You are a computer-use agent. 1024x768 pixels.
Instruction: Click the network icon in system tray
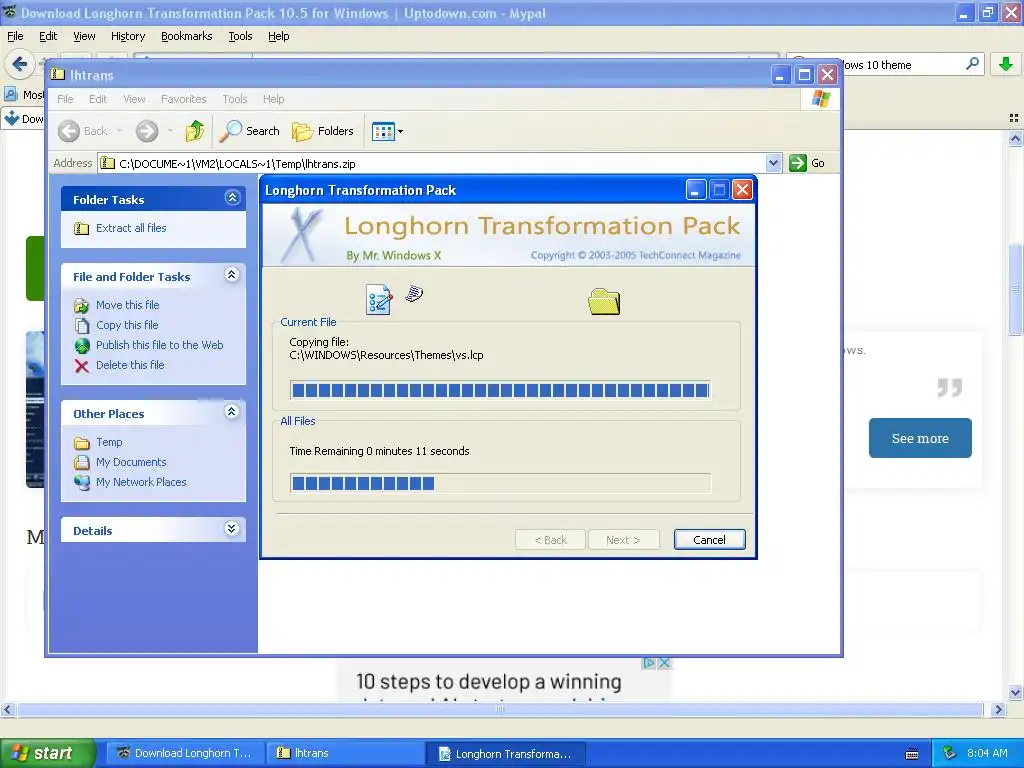click(949, 753)
